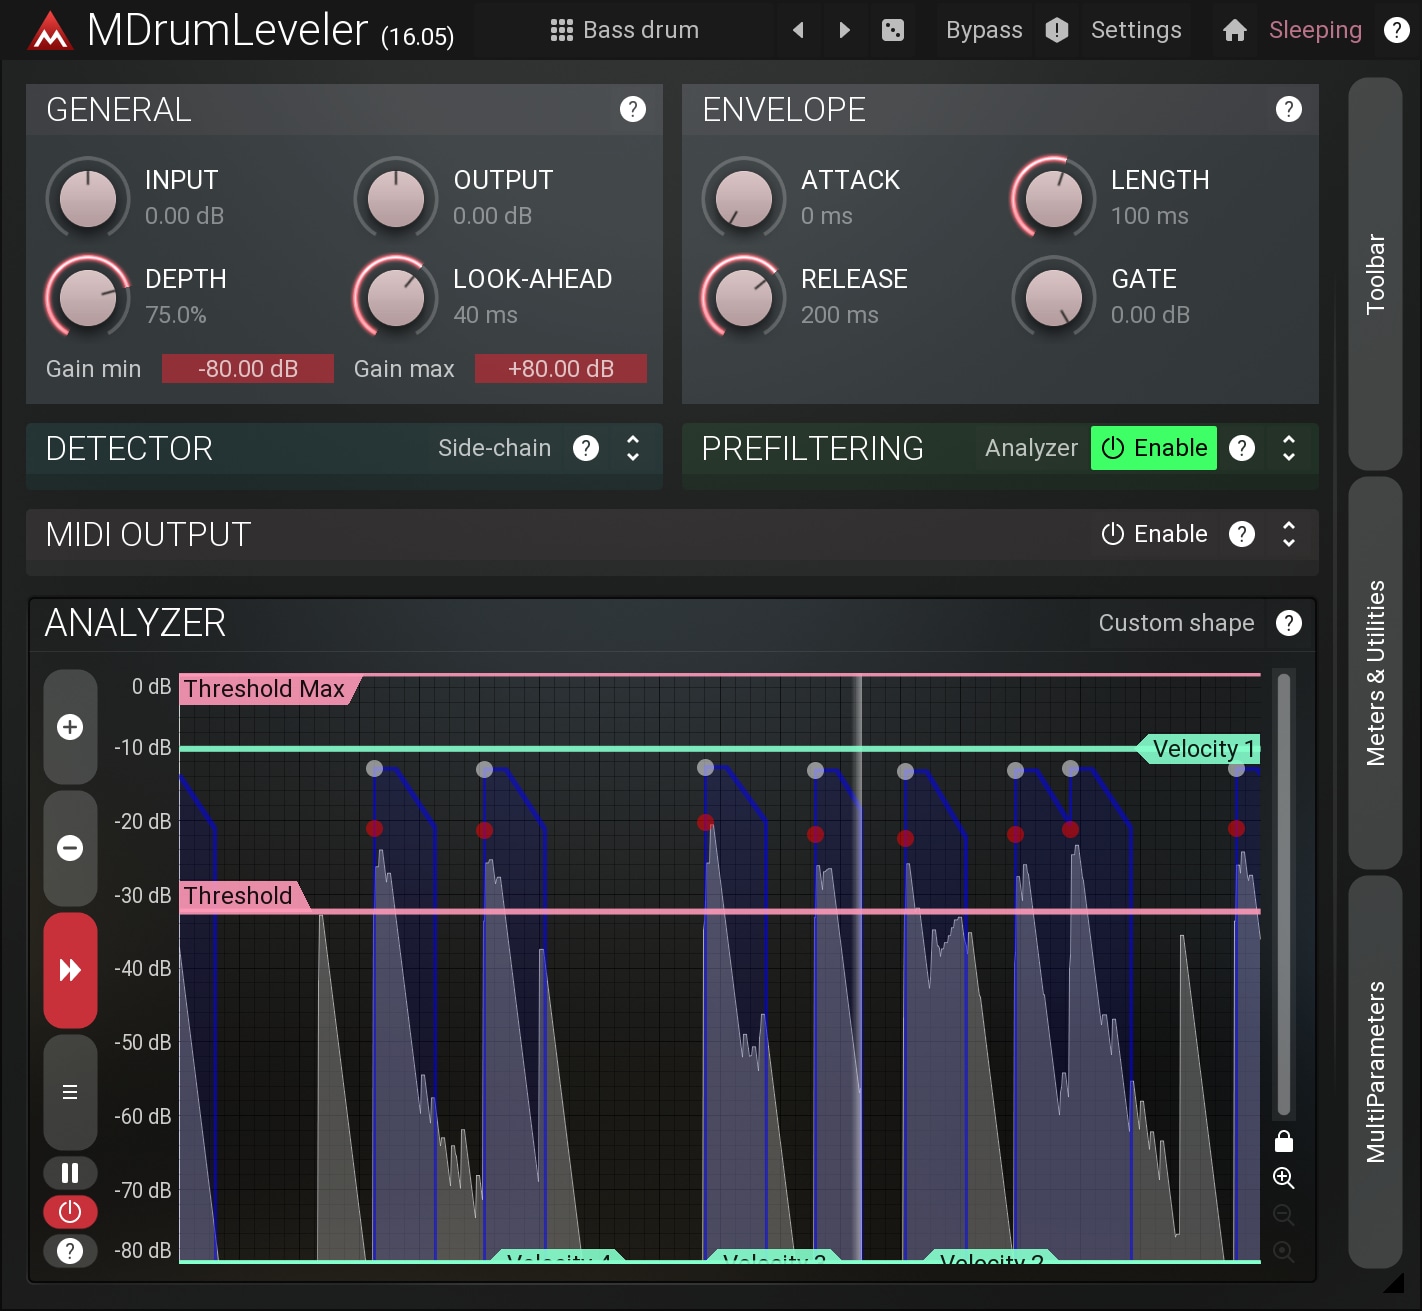Viewport: 1422px width, 1311px height.
Task: Click the analyzer vertical scrollbar
Action: point(1284,895)
